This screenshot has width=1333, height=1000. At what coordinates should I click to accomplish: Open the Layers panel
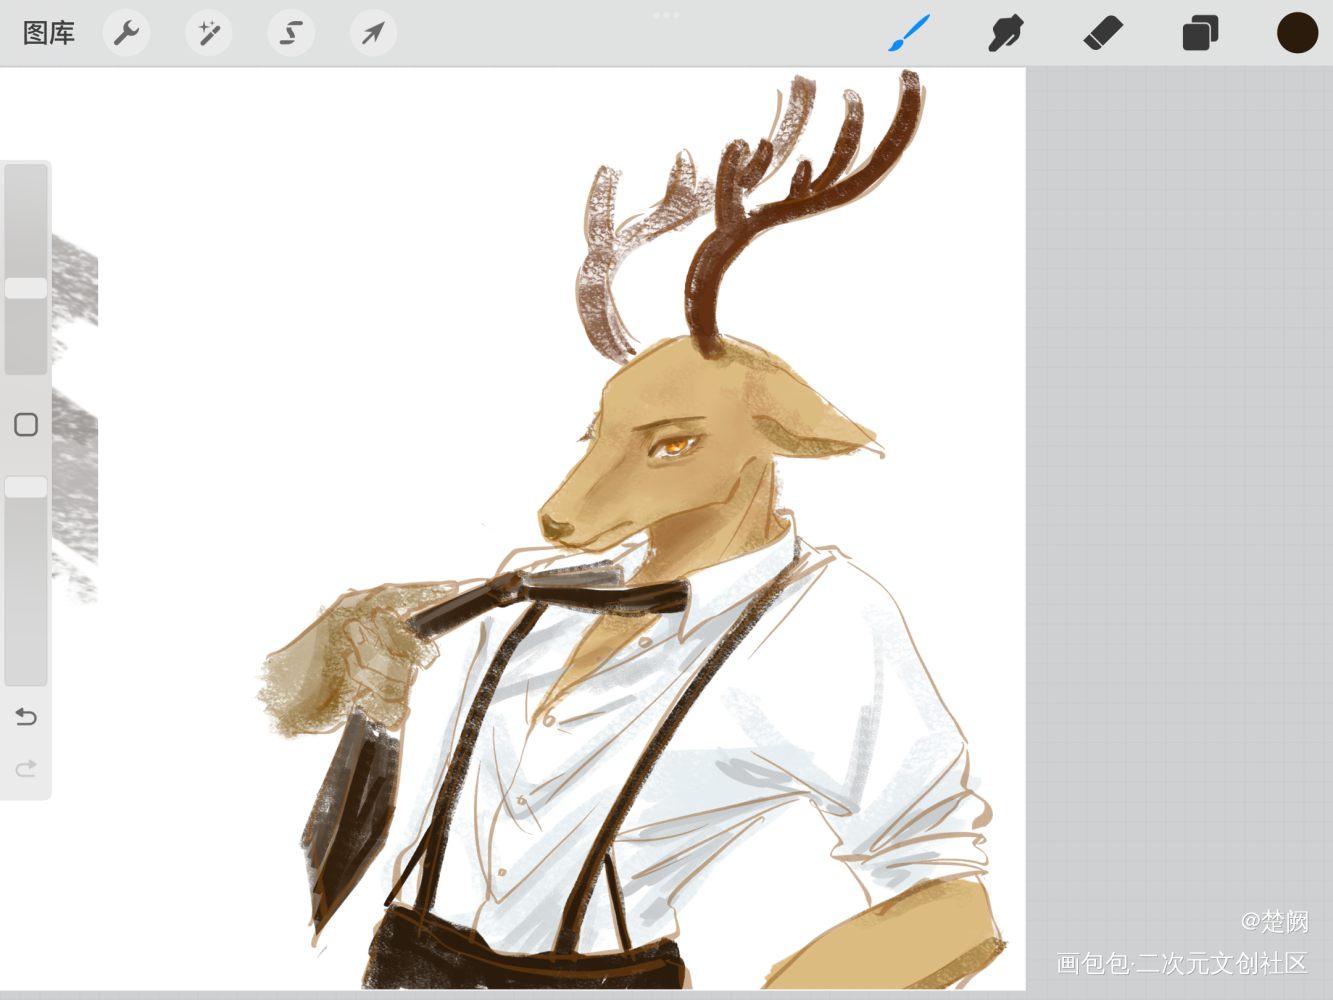[1200, 33]
